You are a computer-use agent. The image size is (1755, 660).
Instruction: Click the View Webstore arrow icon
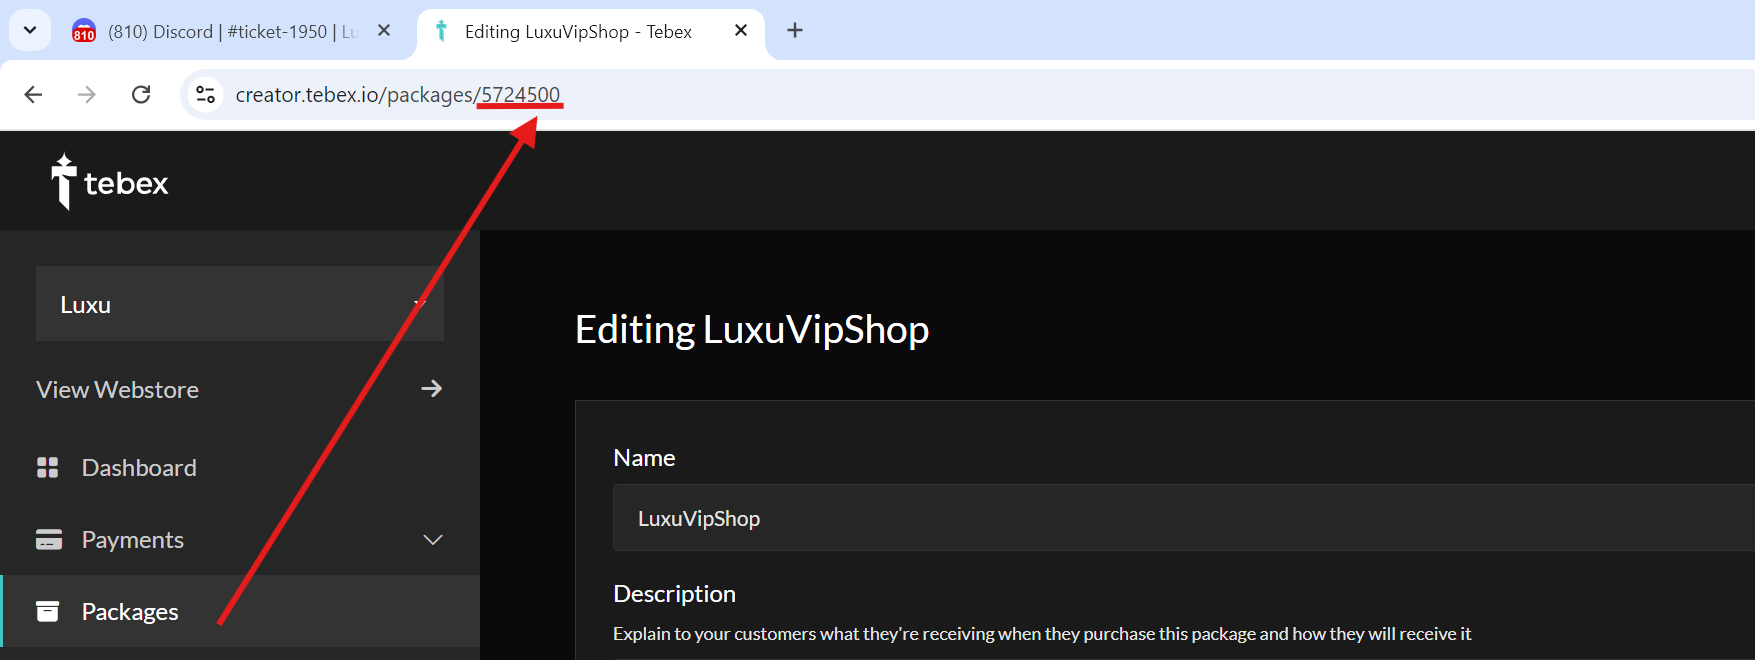pos(432,388)
